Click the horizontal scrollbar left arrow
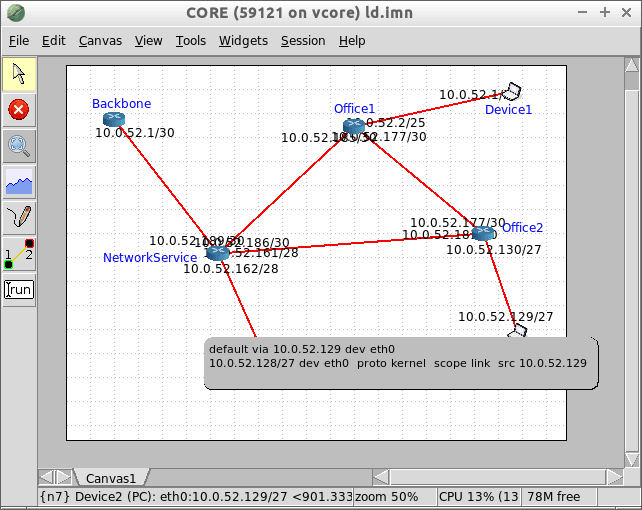Image resolution: width=642 pixels, height=510 pixels. click(x=381, y=477)
